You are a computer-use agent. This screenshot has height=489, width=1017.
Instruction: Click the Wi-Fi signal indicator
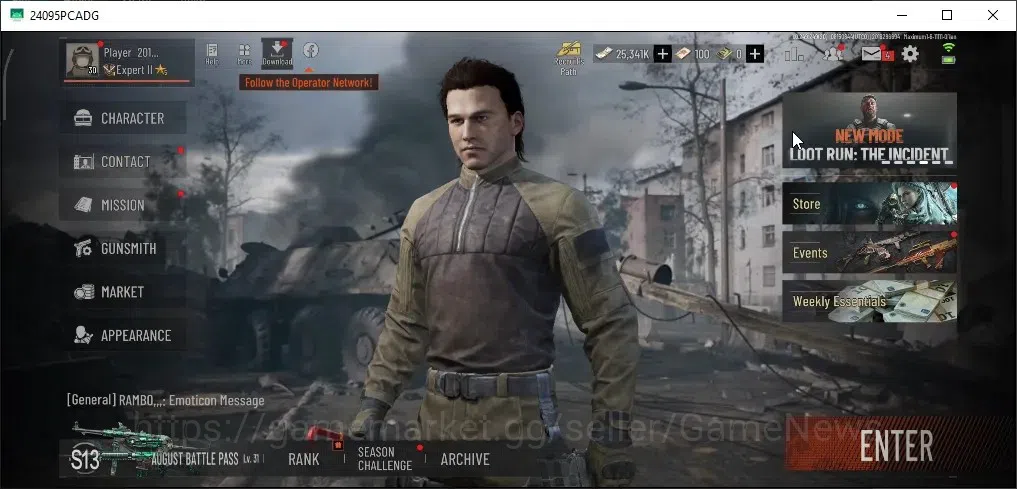(x=949, y=47)
